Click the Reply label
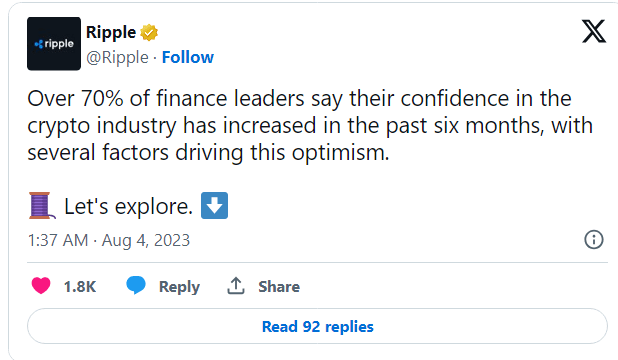The width and height of the screenshot is (618, 360). coord(179,287)
